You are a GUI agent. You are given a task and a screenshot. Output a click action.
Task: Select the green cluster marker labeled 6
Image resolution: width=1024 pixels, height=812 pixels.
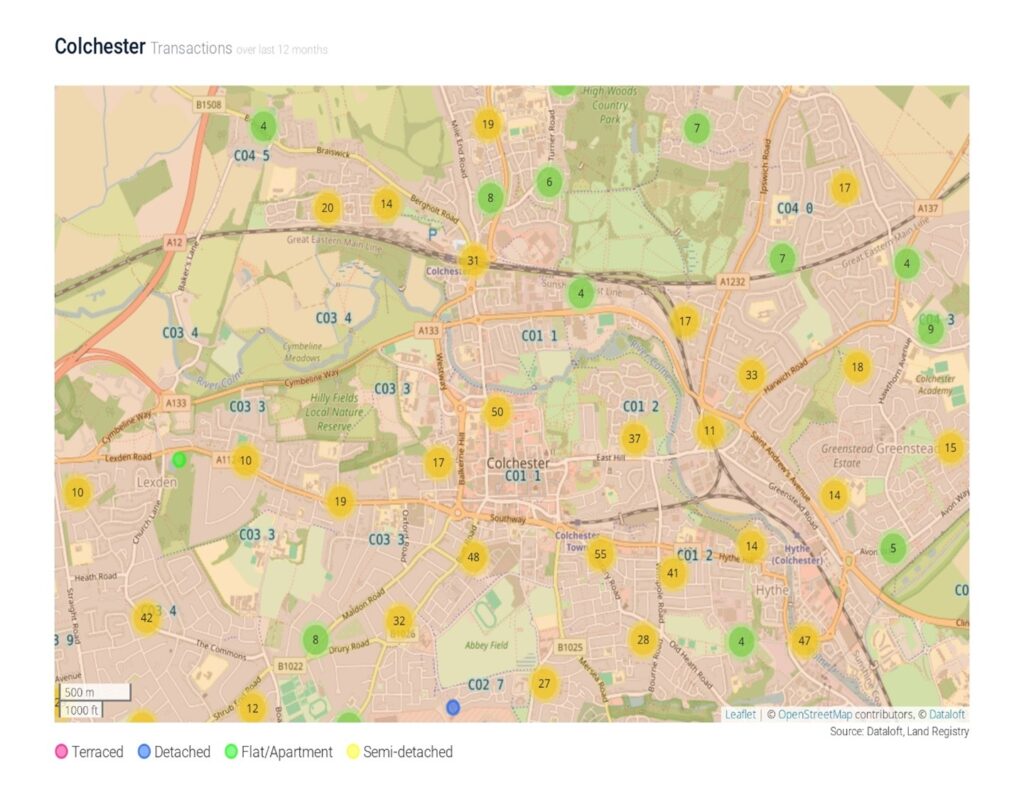pos(549,182)
